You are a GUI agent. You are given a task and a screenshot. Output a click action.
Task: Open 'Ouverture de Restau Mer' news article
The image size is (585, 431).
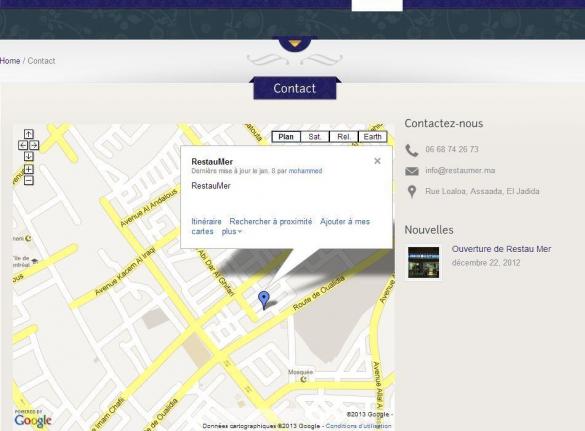pos(501,249)
